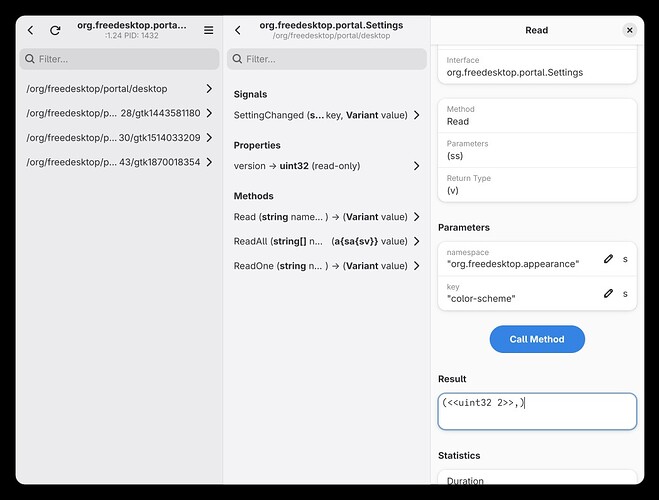Viewport: 659px width, 500px height.
Task: Go back from the org.freedesktop.portal.Settings interface pane
Action: click(x=238, y=30)
